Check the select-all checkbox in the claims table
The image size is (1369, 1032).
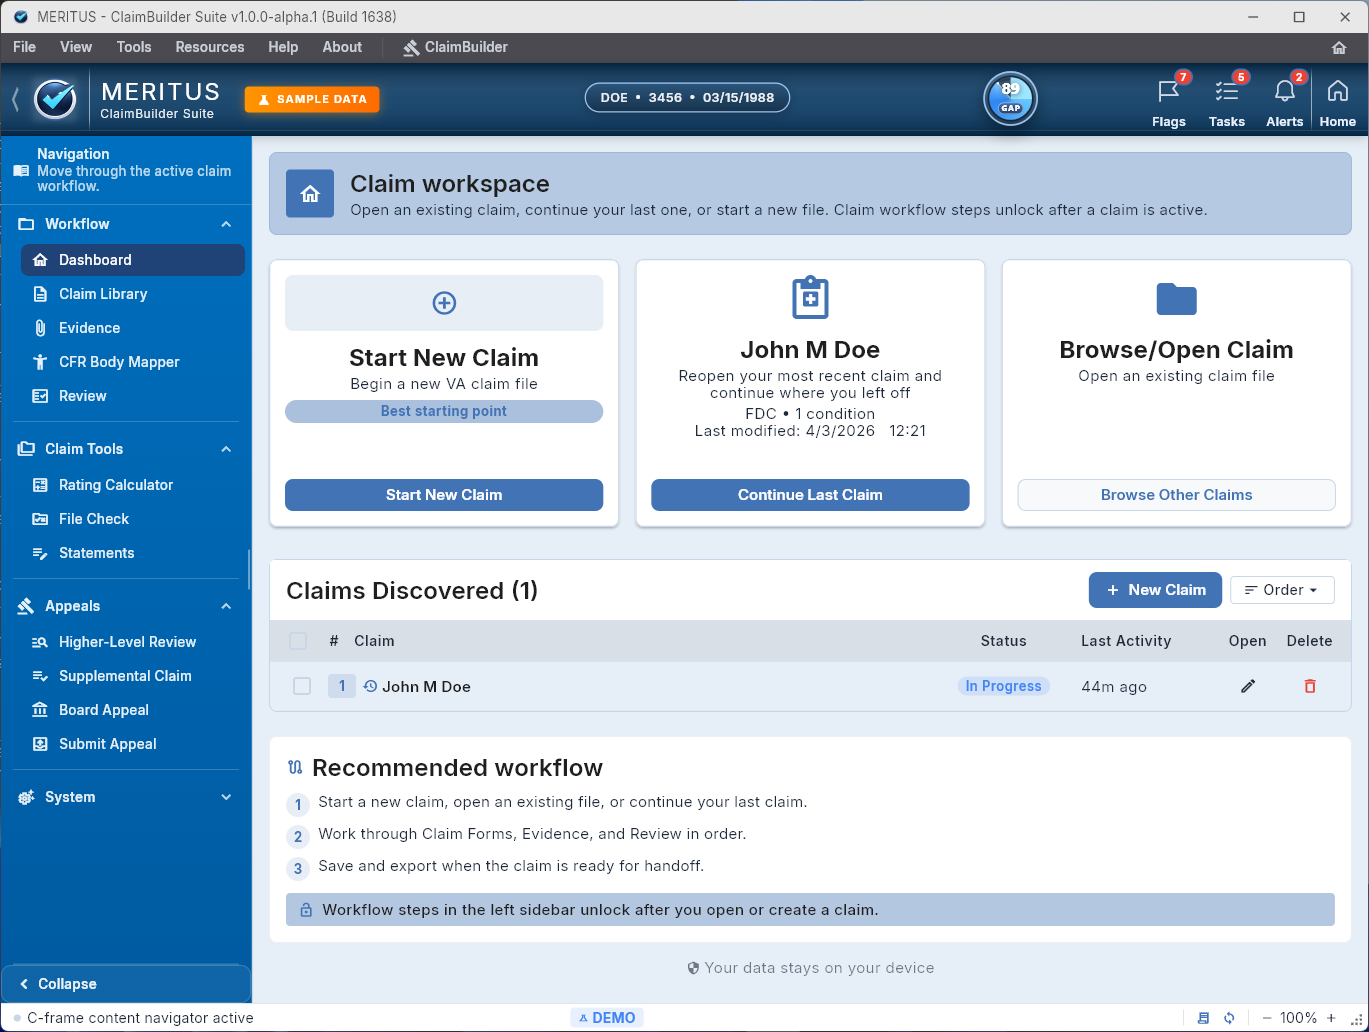tap(297, 641)
